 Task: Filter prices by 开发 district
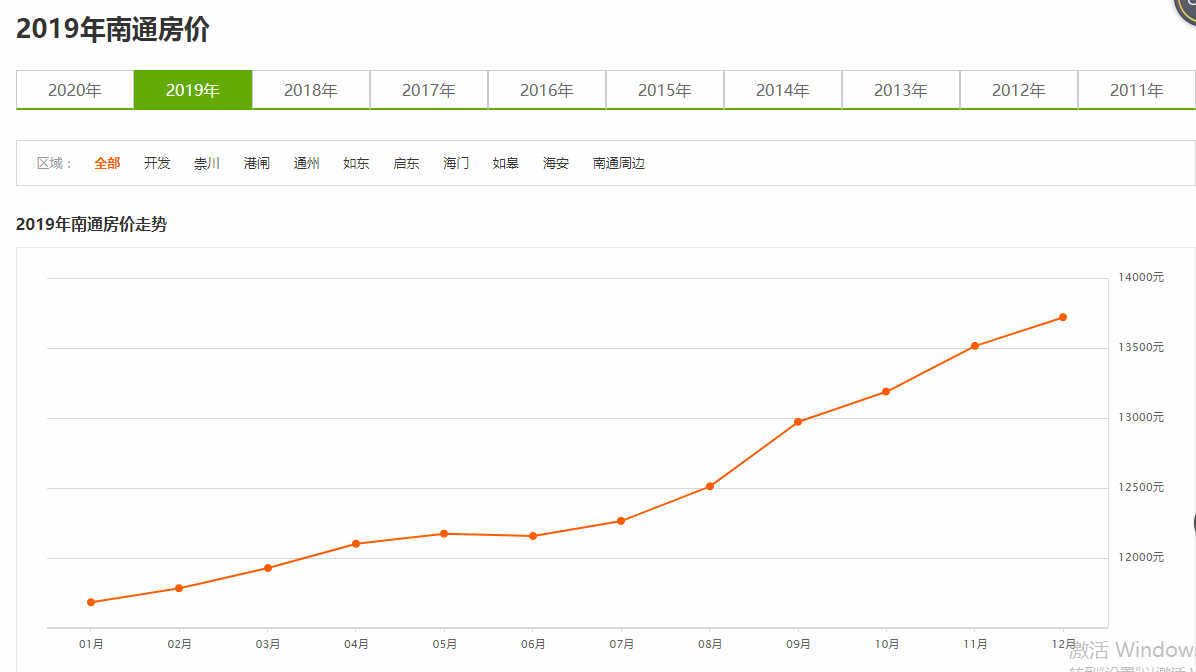click(x=157, y=163)
